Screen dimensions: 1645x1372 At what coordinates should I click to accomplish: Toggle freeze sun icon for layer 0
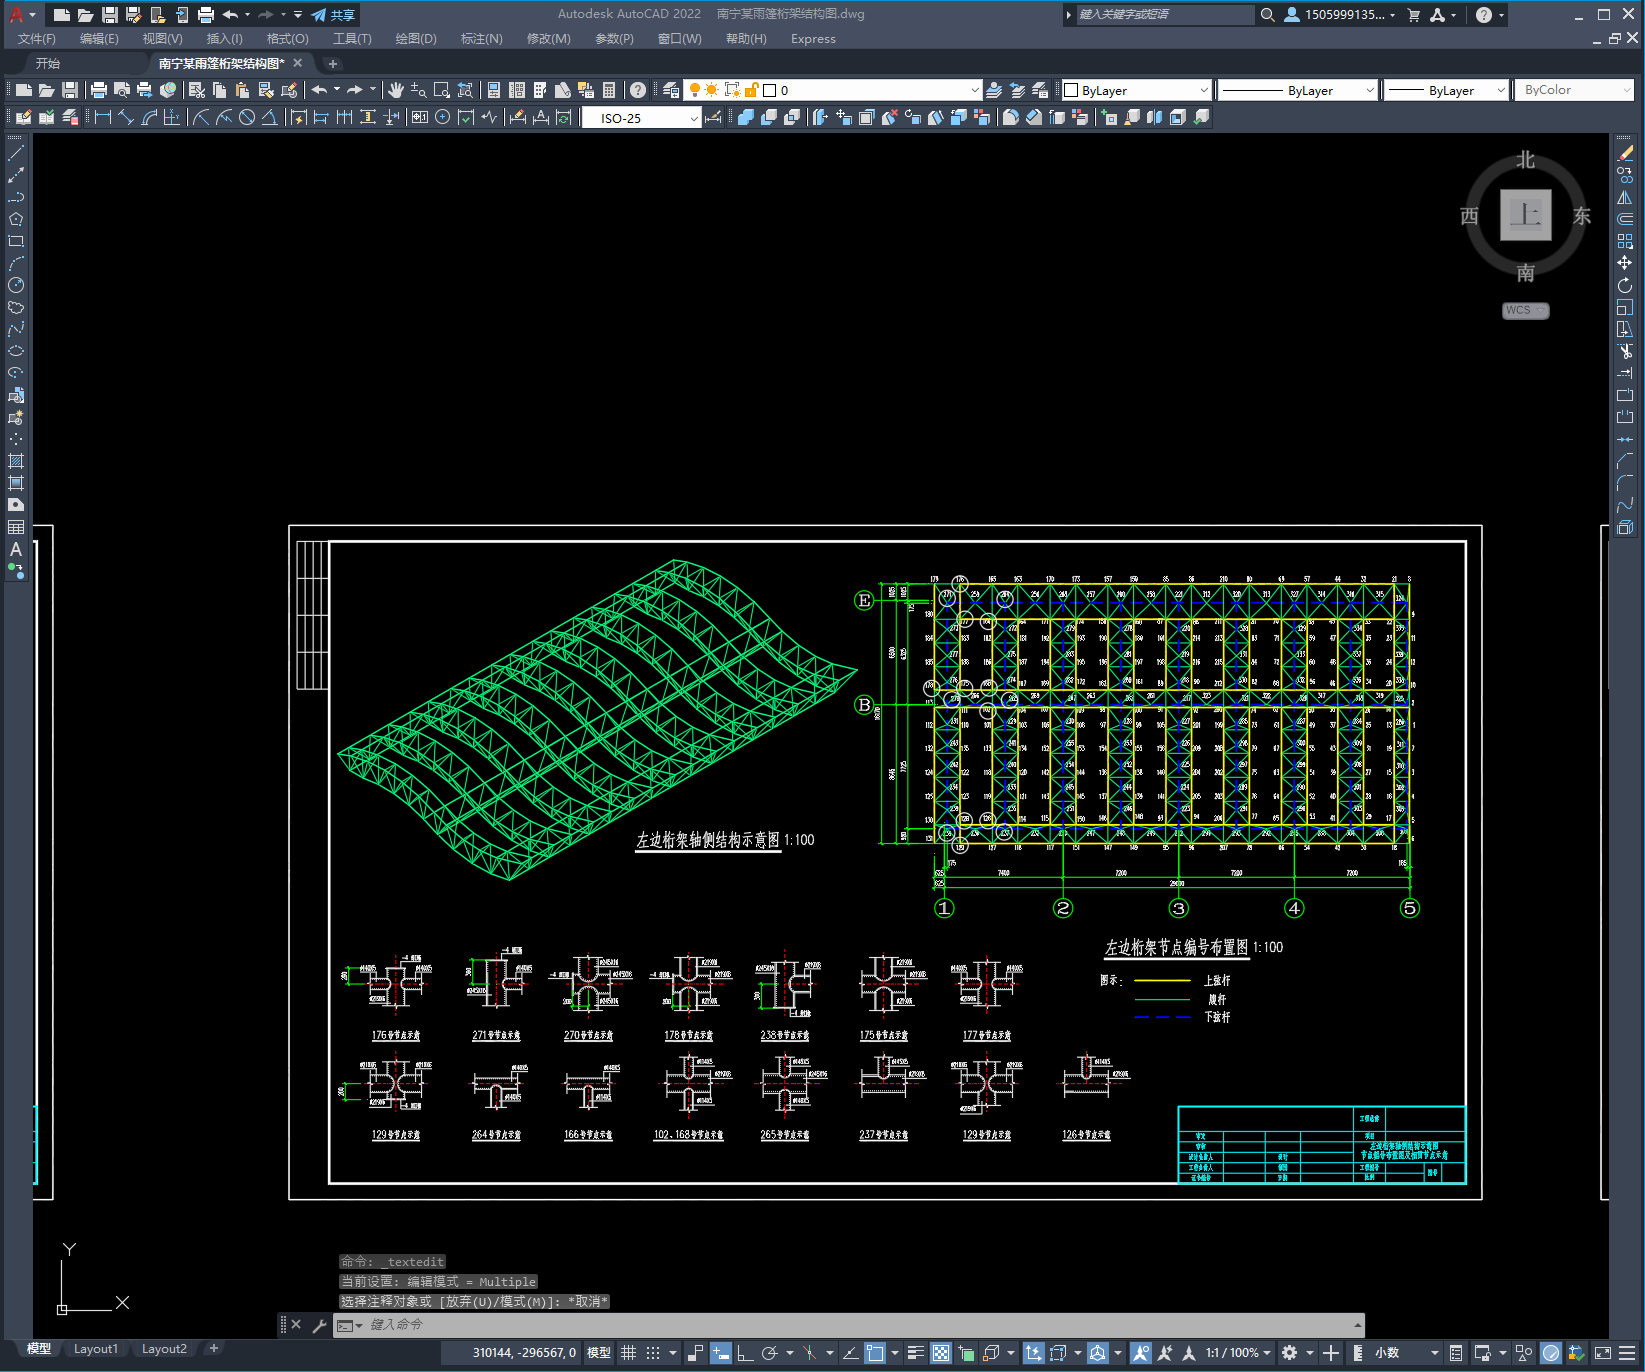coord(712,90)
